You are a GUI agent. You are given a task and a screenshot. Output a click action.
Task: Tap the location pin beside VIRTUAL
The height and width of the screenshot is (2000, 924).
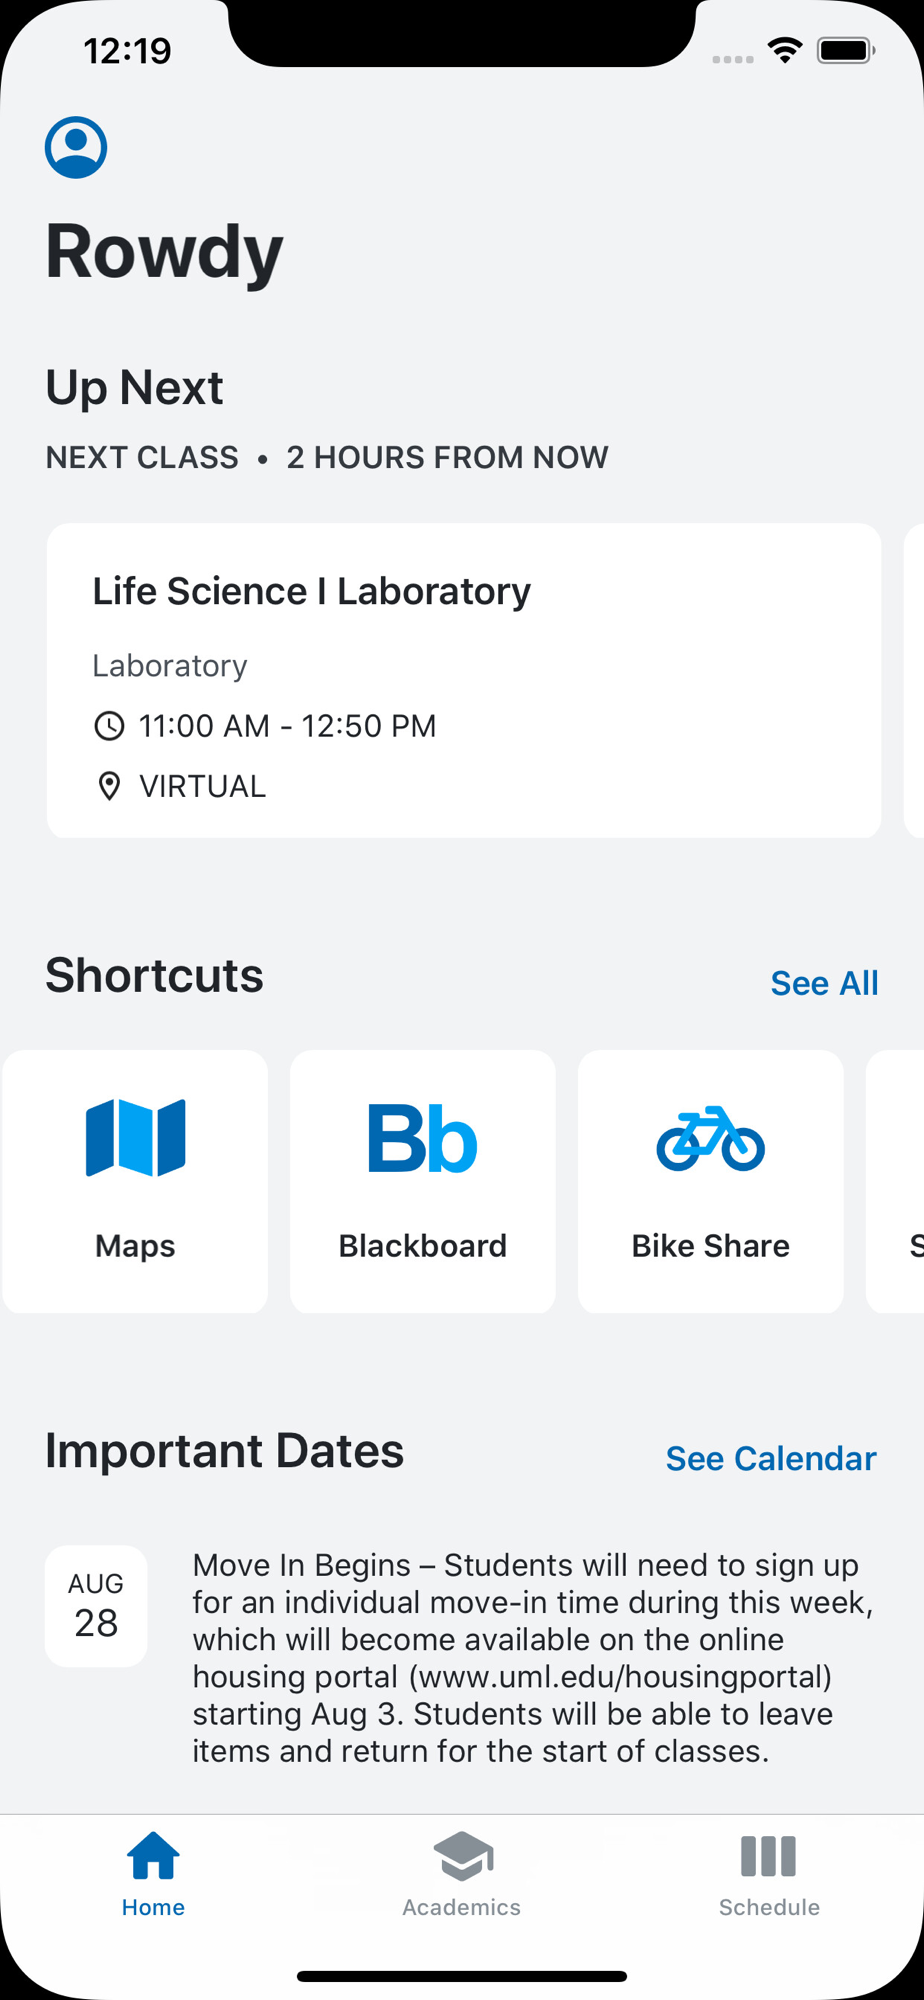pos(109,787)
